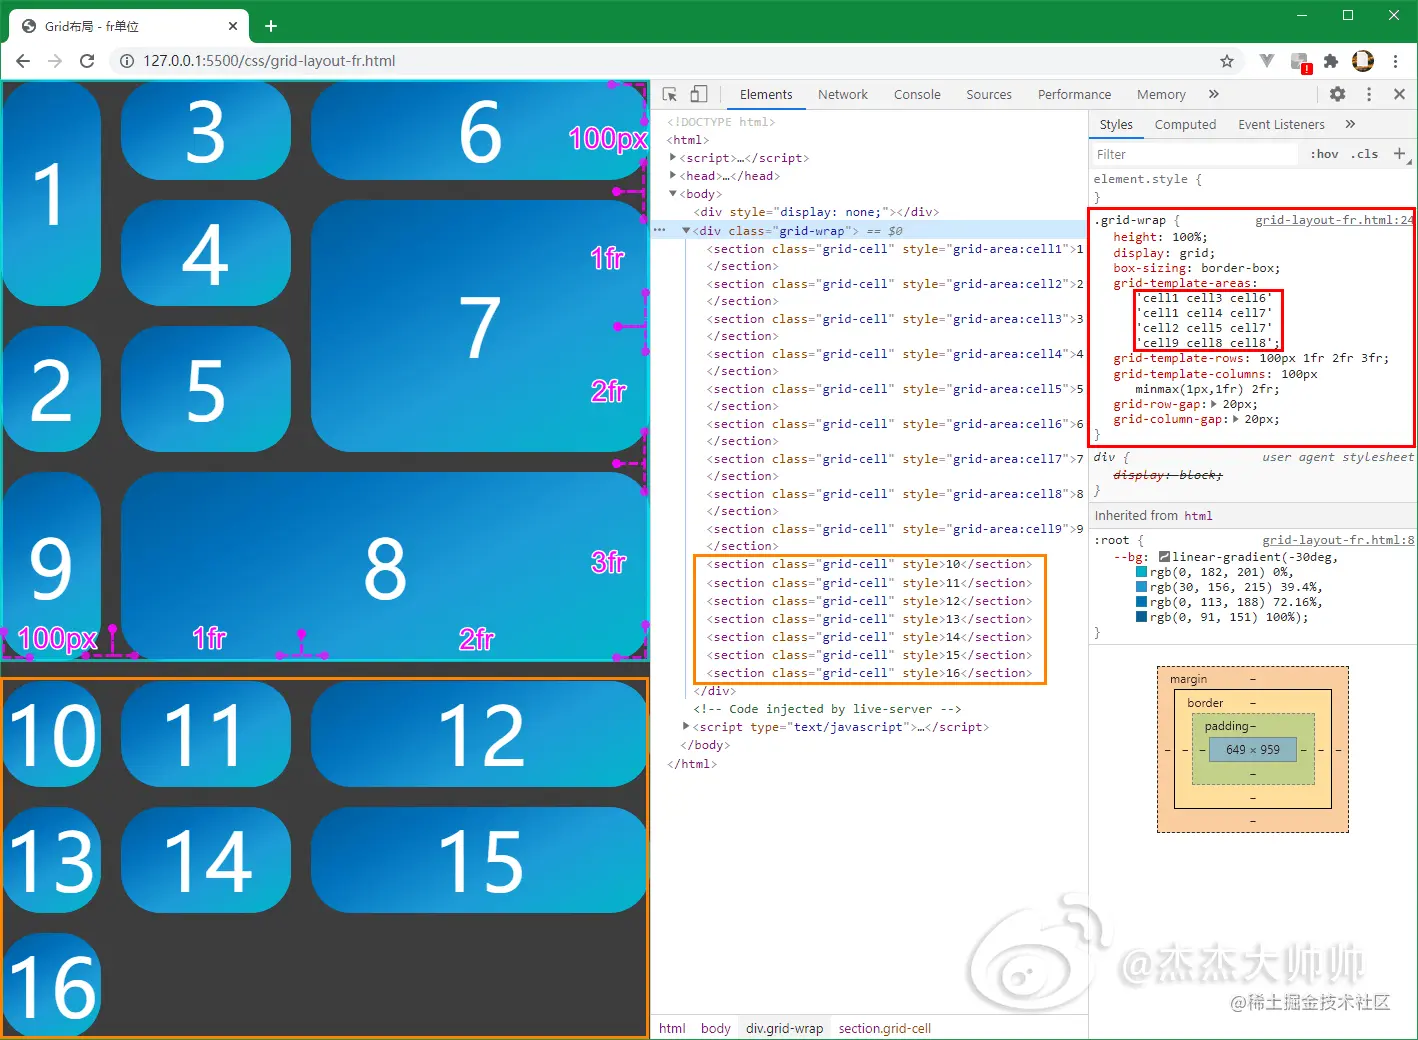
Task: Click the browser address bar URL
Action: 269,61
